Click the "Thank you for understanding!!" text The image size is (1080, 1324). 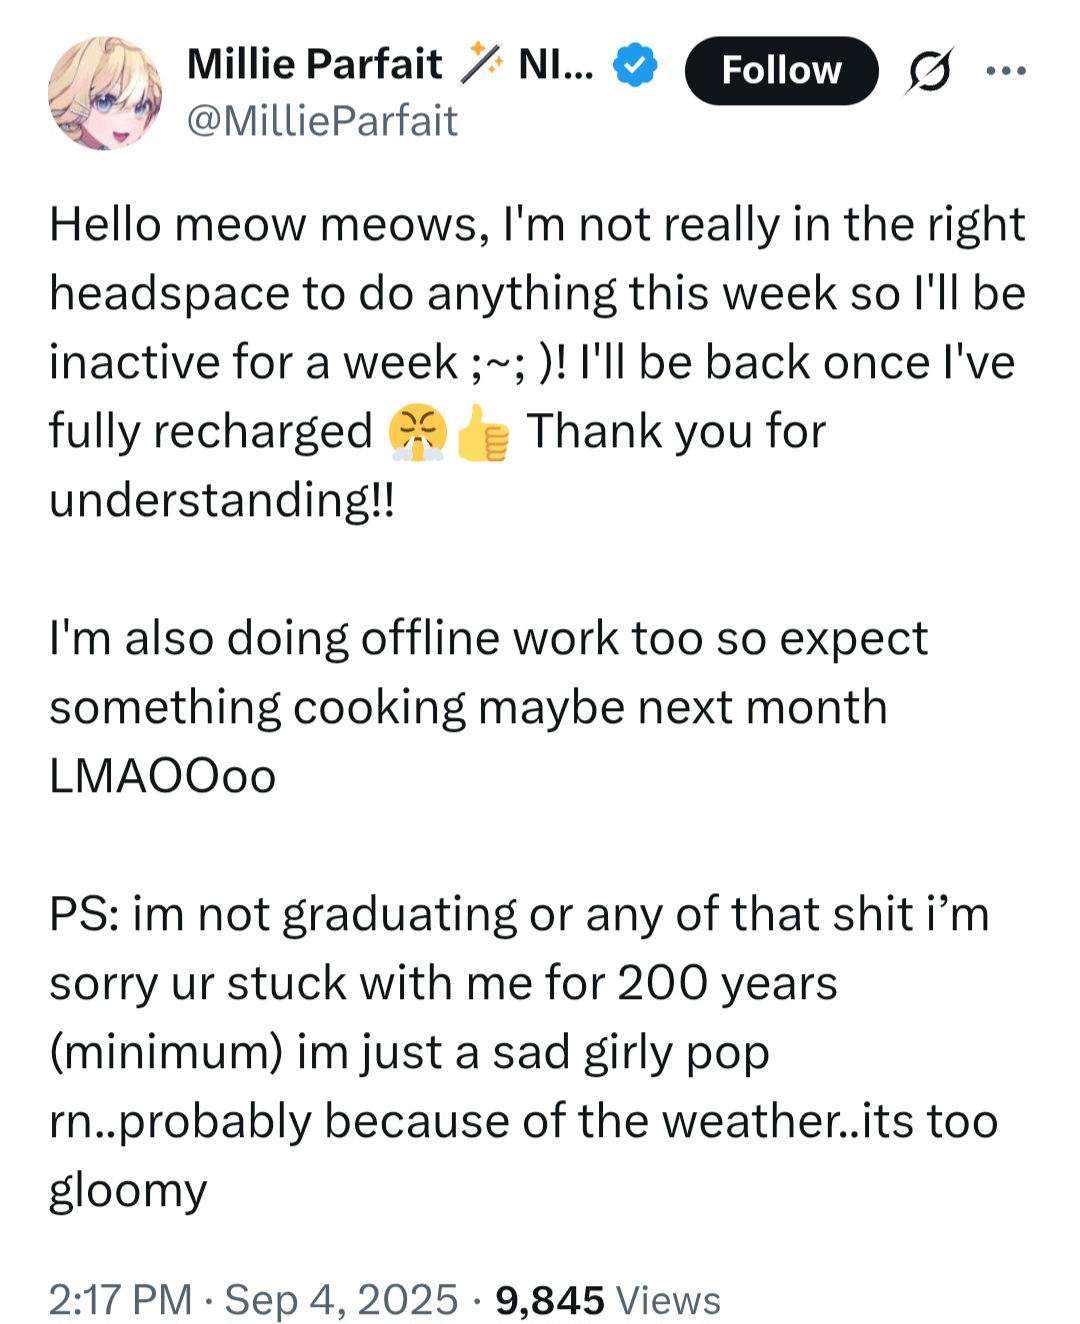(x=438, y=465)
